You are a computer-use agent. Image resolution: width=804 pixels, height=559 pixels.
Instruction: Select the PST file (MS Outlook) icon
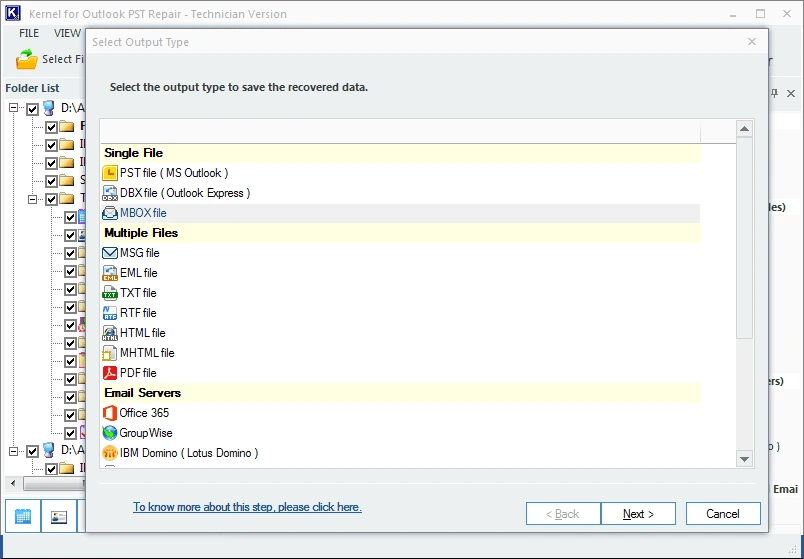(x=110, y=173)
